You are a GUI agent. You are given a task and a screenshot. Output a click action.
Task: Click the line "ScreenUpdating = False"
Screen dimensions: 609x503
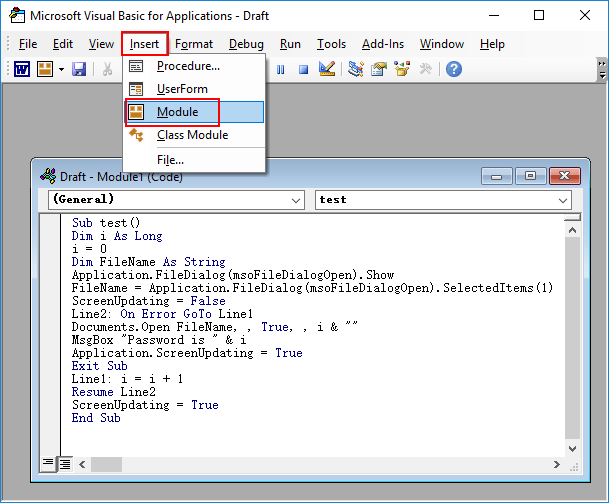click(148, 301)
